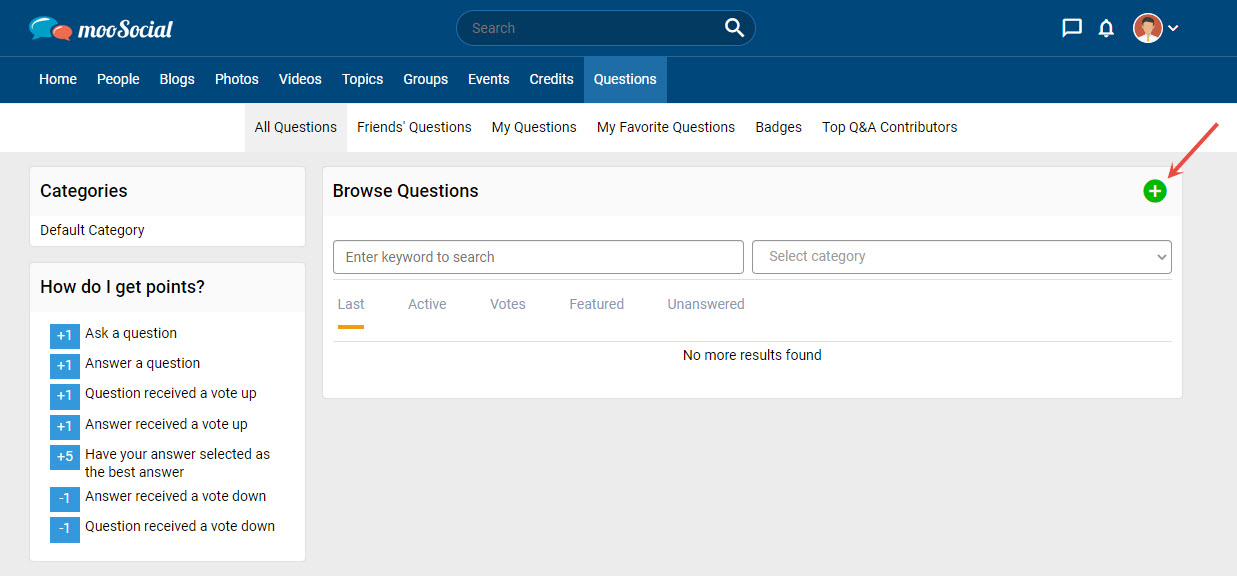This screenshot has height=576, width=1237.
Task: Click the 'Answer a question' text
Action: (143, 363)
